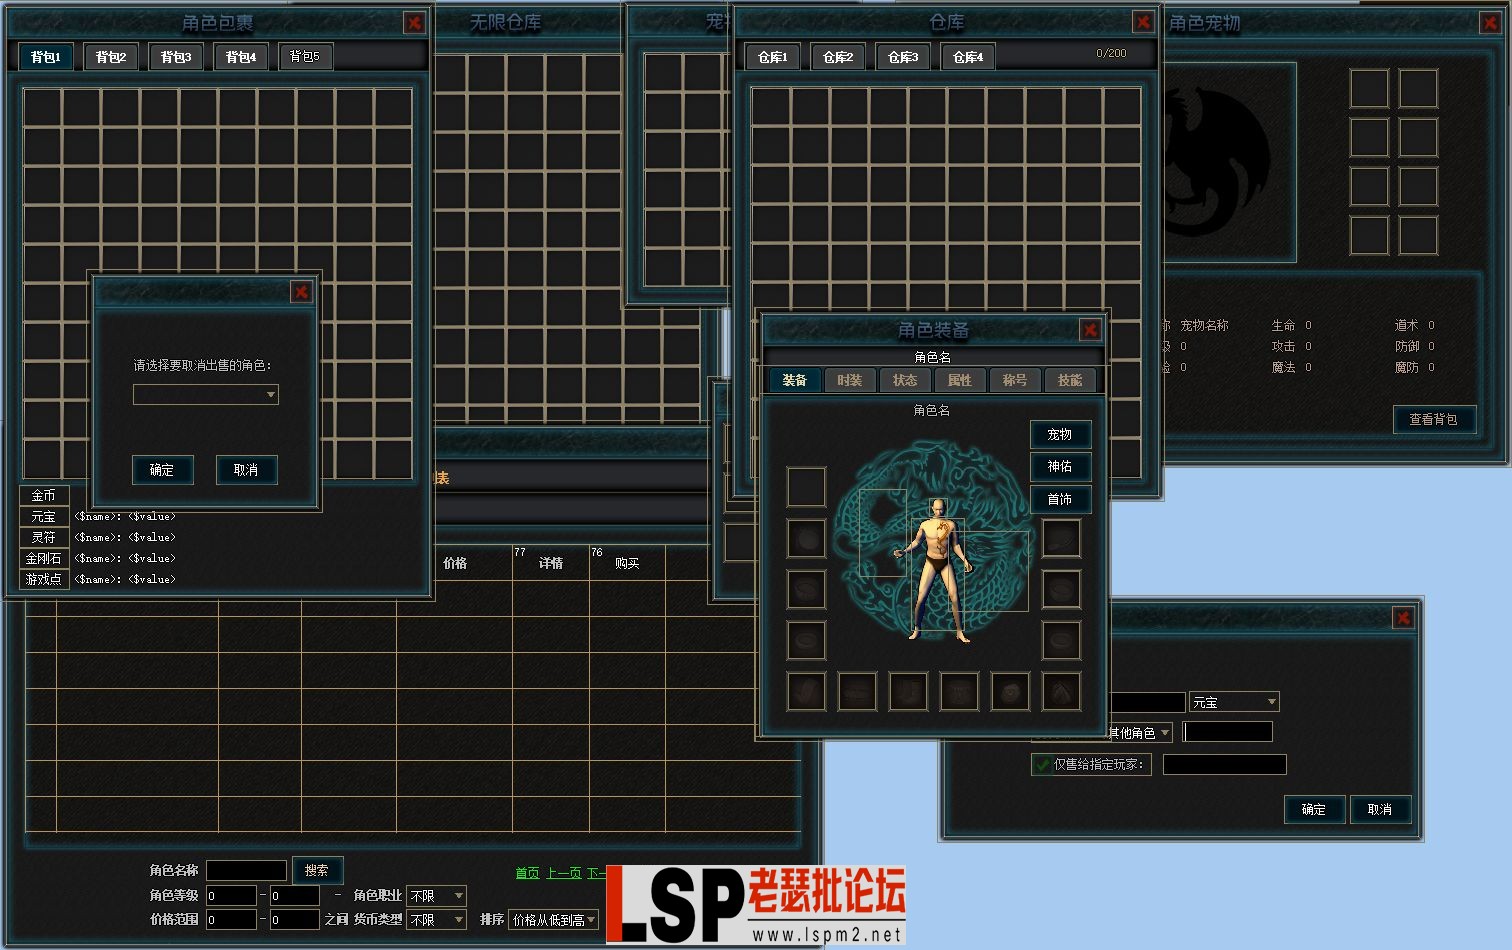
Task: Click the second left-column slot in 角色装备
Action: (x=806, y=538)
